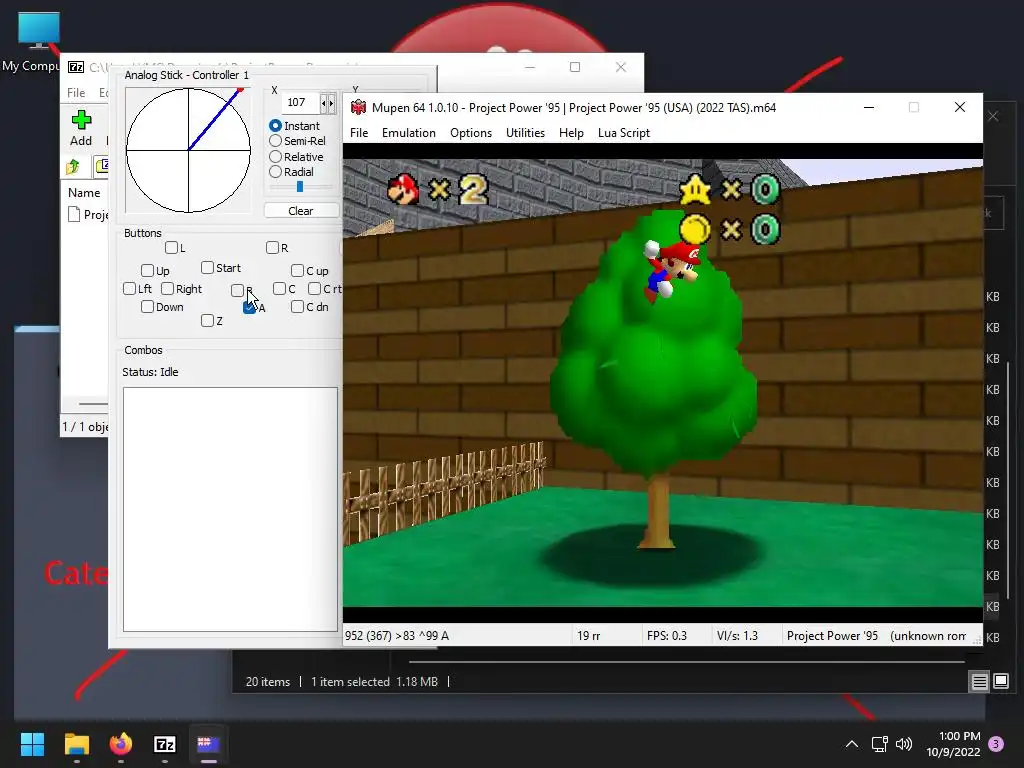Click the 7z icon in 7-Zip title bar
The width and height of the screenshot is (1024, 768).
pos(76,67)
